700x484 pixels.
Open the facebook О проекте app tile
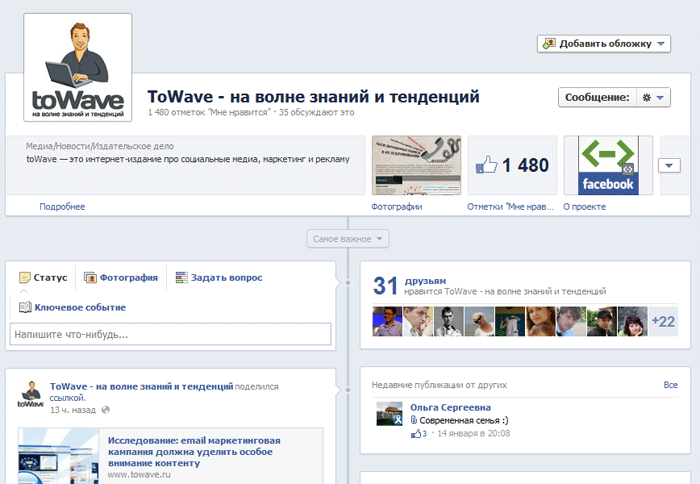click(x=608, y=165)
